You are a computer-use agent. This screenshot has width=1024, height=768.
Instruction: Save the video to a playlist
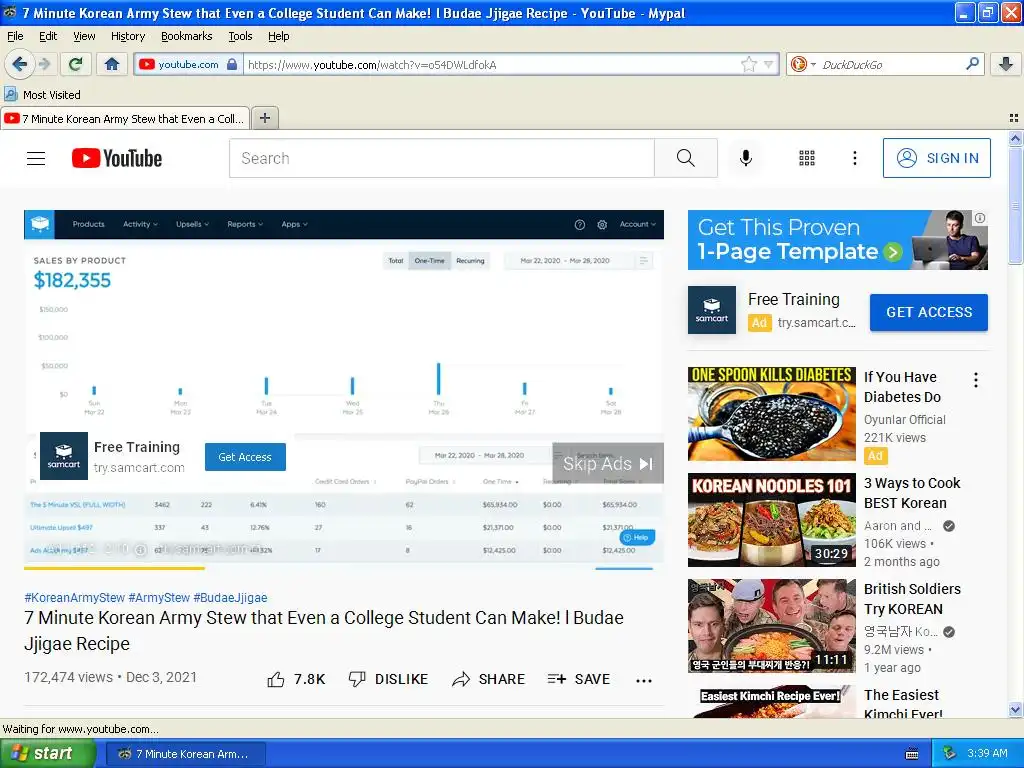pos(579,679)
